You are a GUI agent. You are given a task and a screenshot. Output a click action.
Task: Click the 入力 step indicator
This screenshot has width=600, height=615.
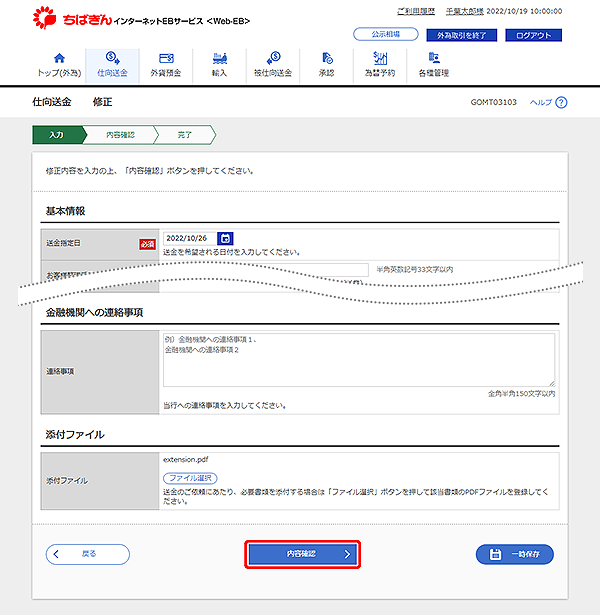coord(58,135)
